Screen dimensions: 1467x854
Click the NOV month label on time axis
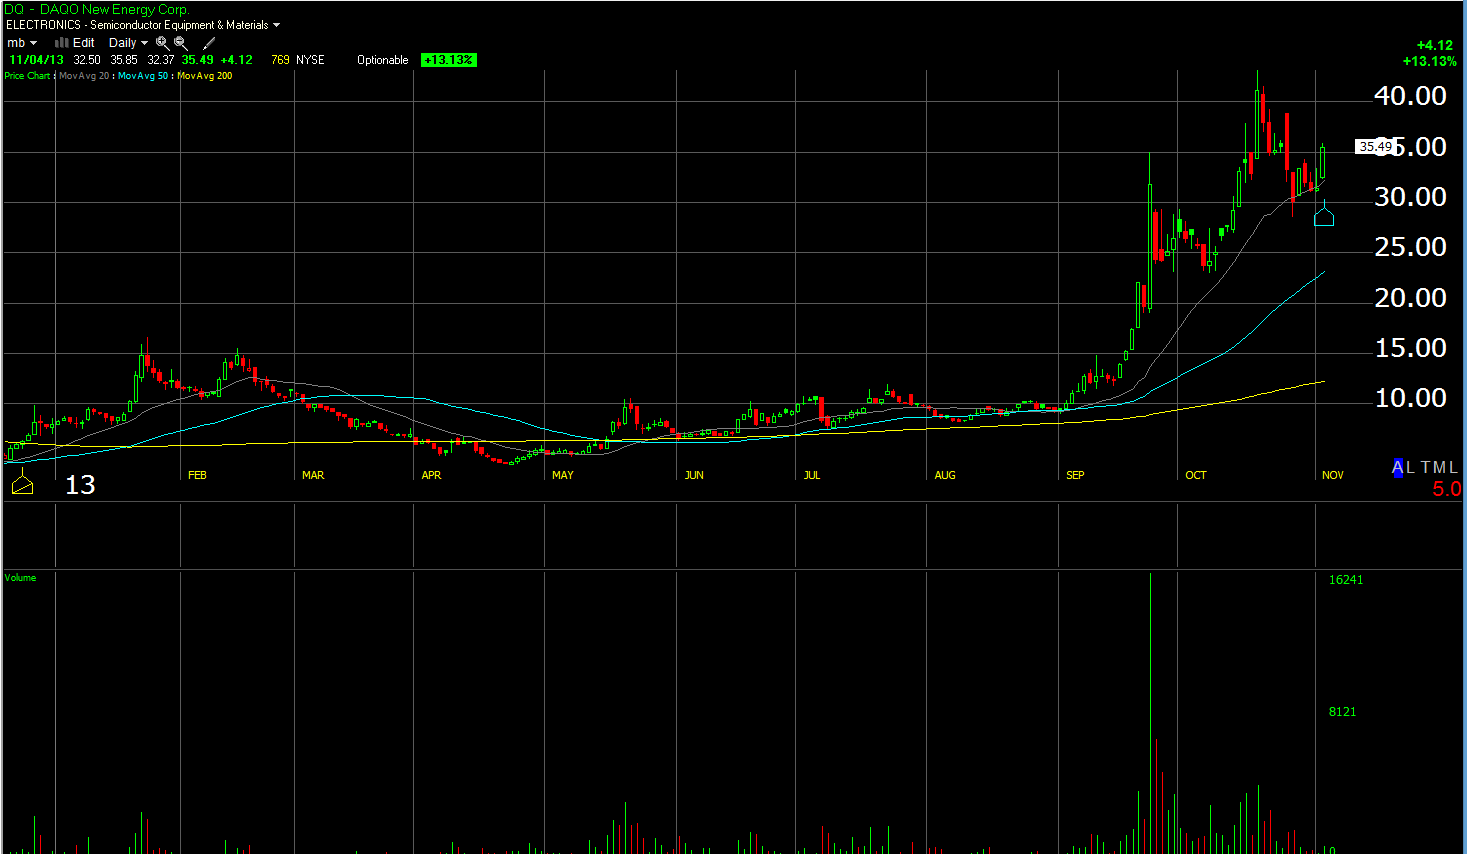click(x=1333, y=475)
